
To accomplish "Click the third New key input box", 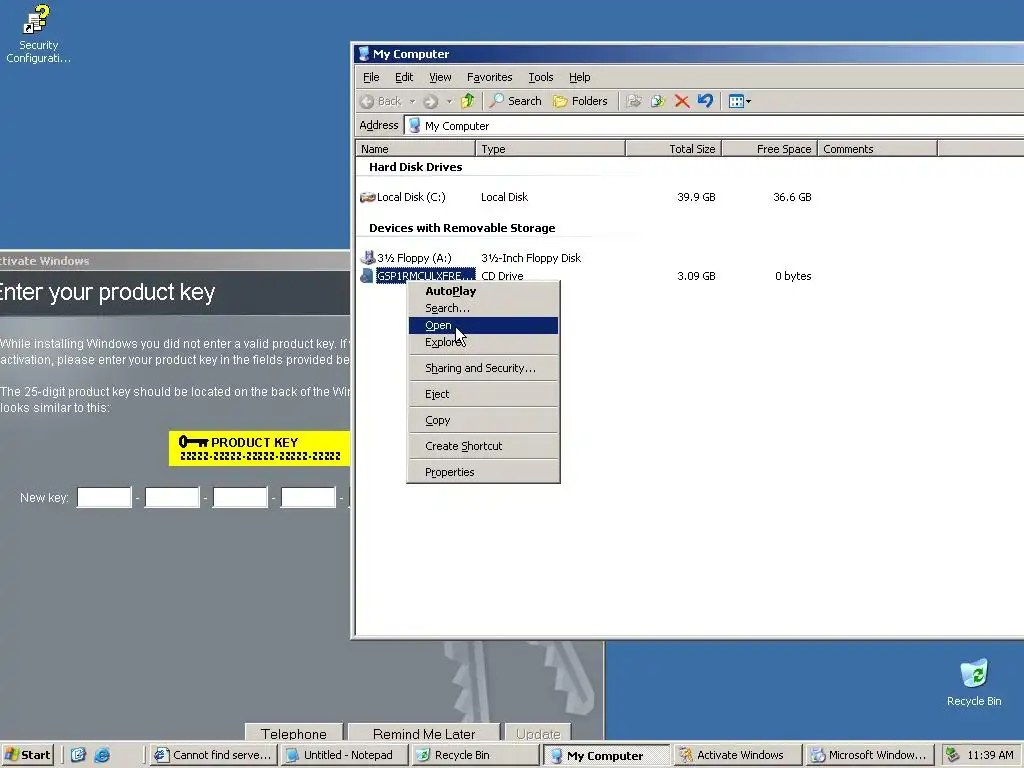I will click(240, 498).
